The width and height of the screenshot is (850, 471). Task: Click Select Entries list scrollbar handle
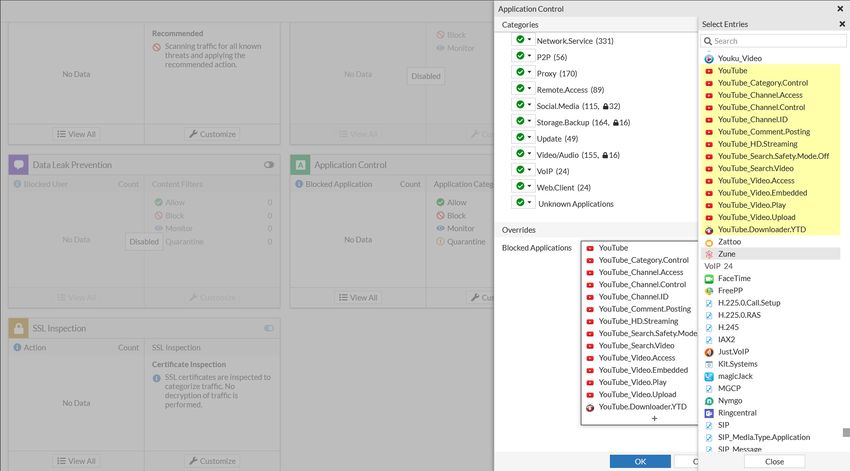(846, 433)
